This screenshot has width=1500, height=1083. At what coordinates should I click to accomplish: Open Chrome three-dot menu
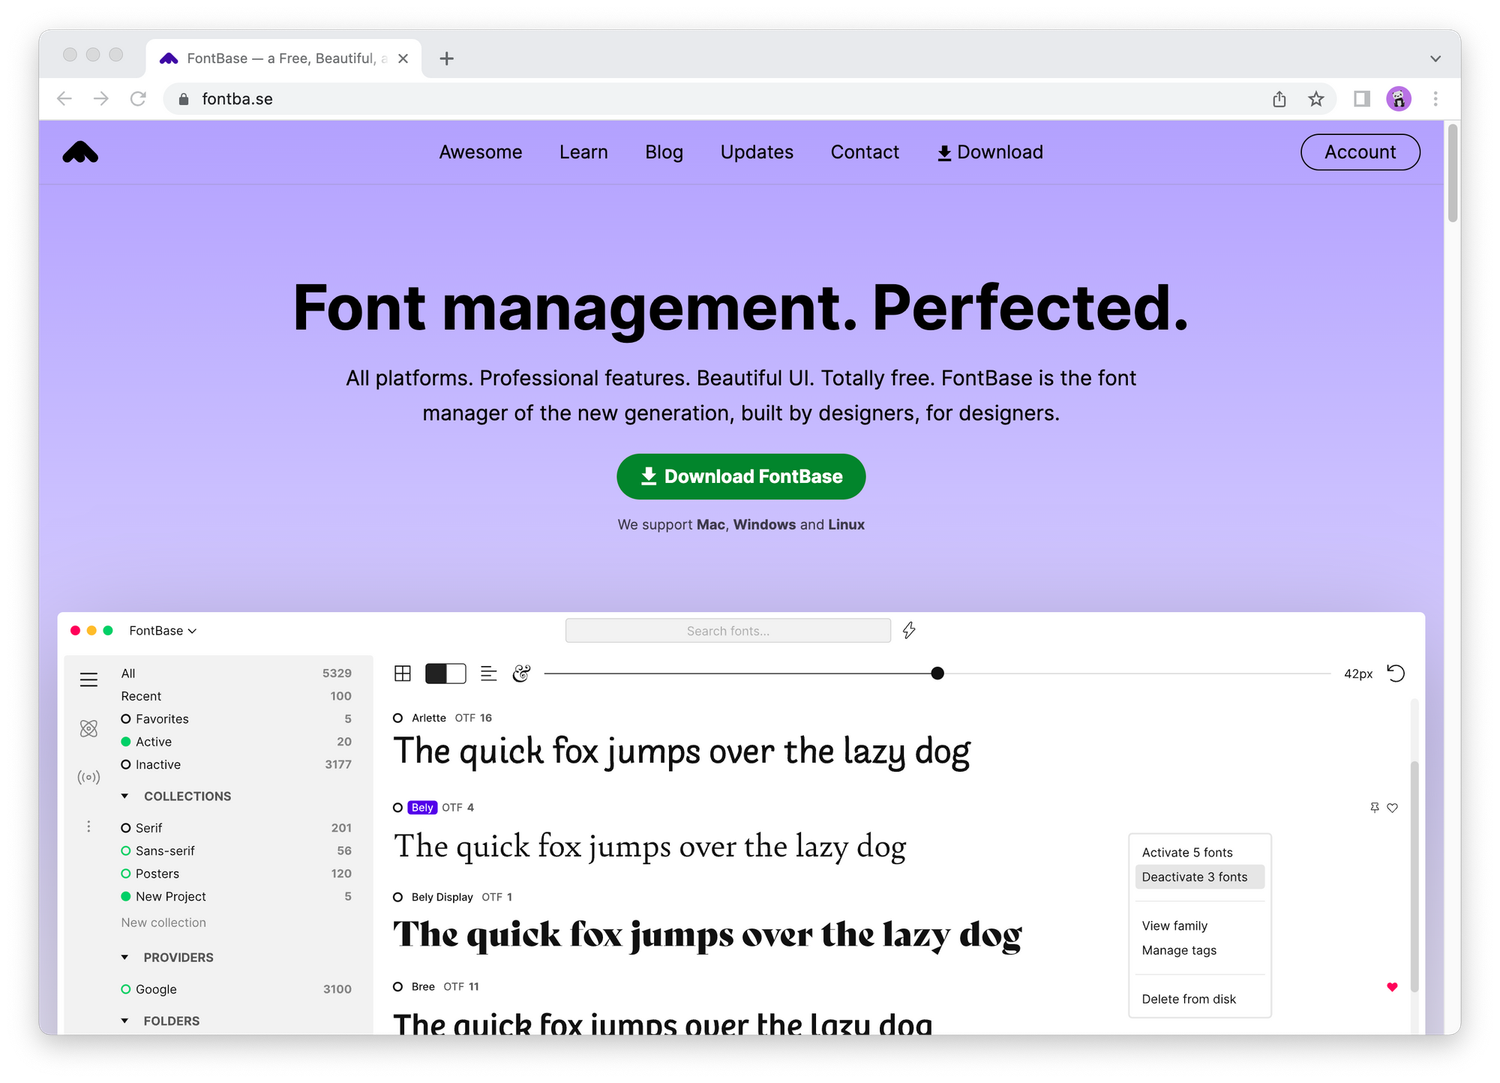[1435, 98]
